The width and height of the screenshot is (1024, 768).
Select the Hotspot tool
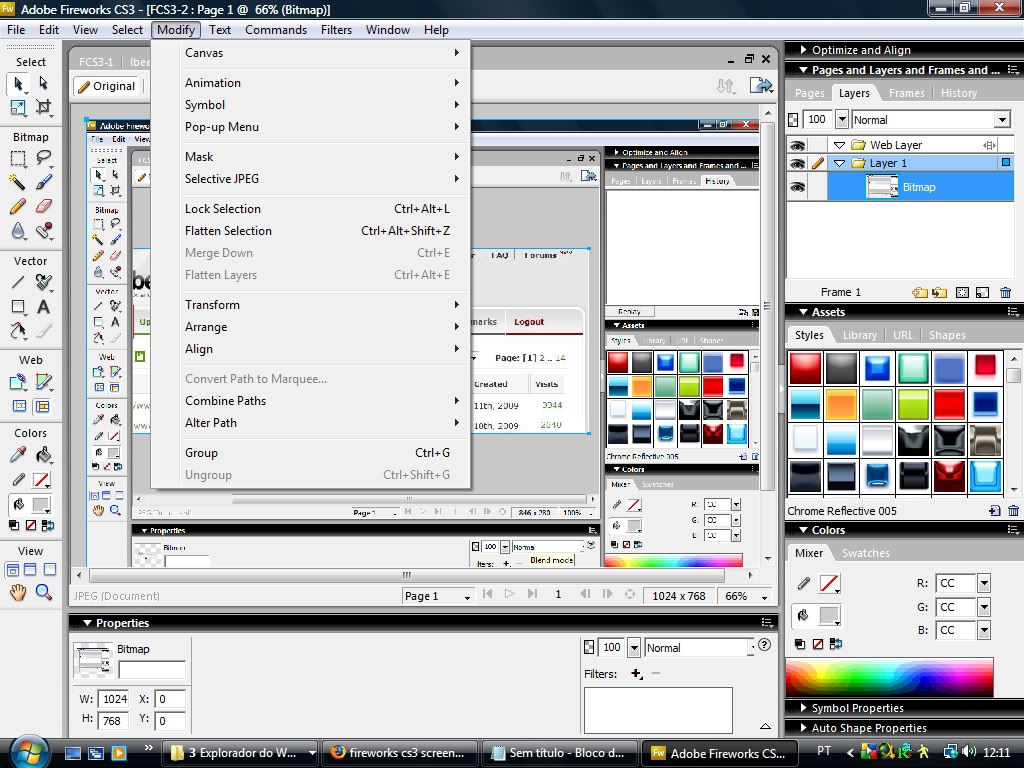(18, 382)
